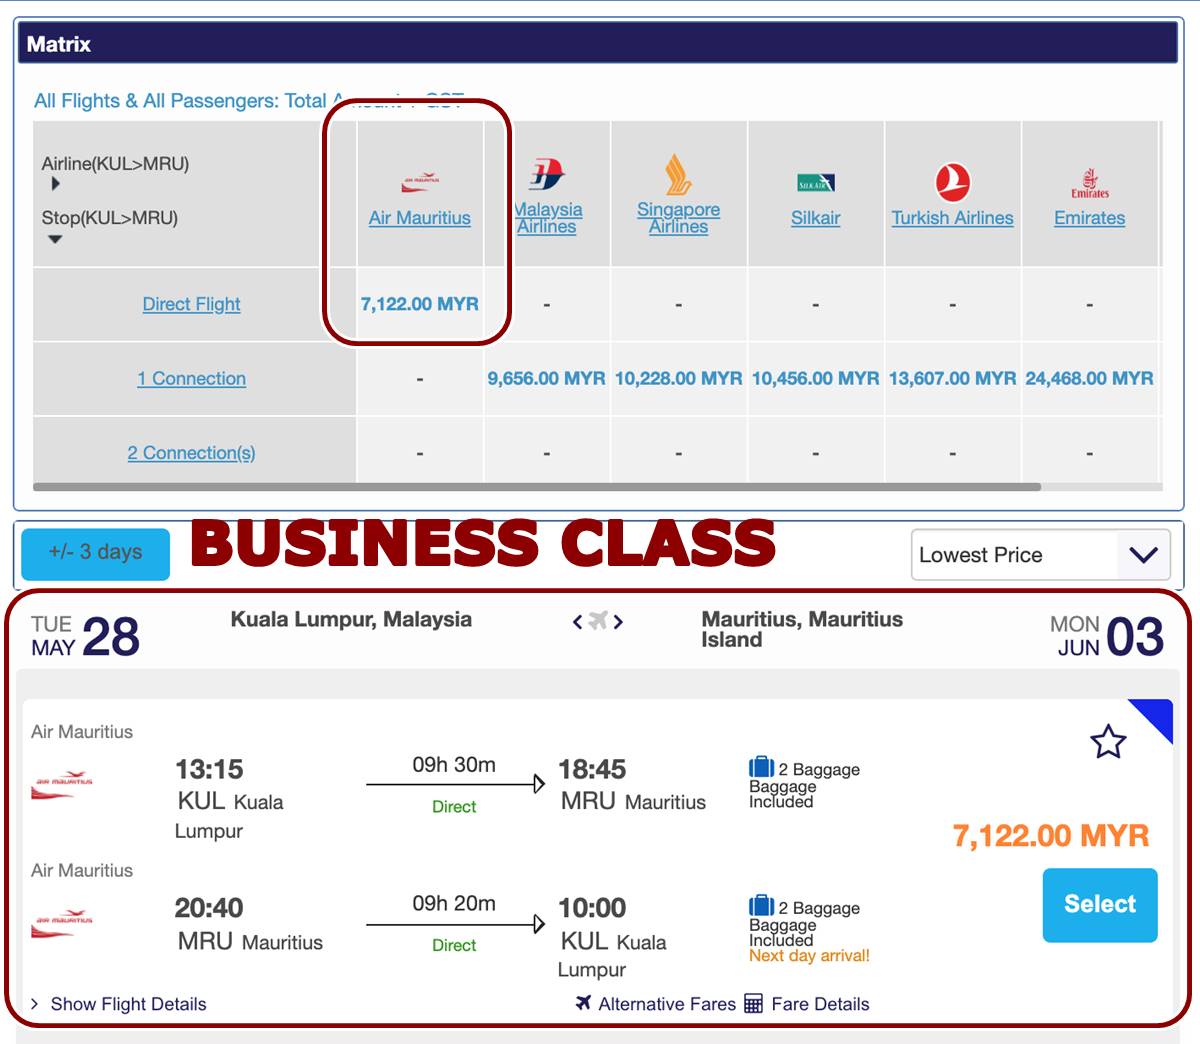Select the 13,607.00 MYR Turkish Airlines fare
1200x1044 pixels.
(x=952, y=378)
